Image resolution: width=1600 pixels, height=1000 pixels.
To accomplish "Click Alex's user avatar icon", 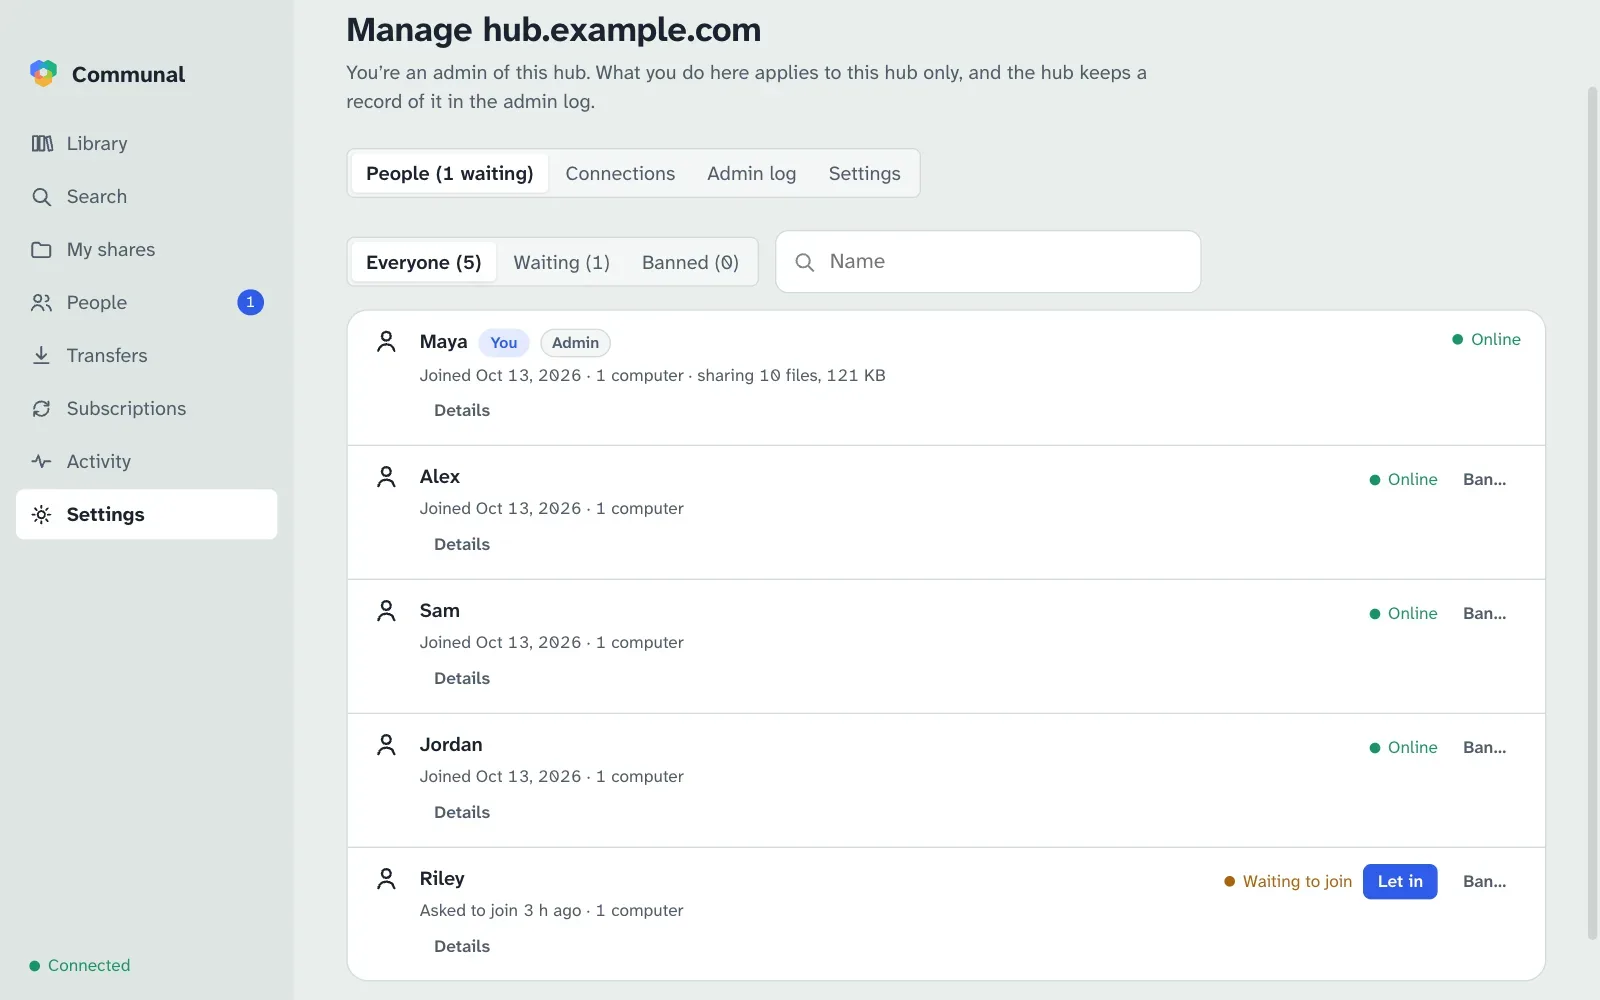I will click(386, 477).
